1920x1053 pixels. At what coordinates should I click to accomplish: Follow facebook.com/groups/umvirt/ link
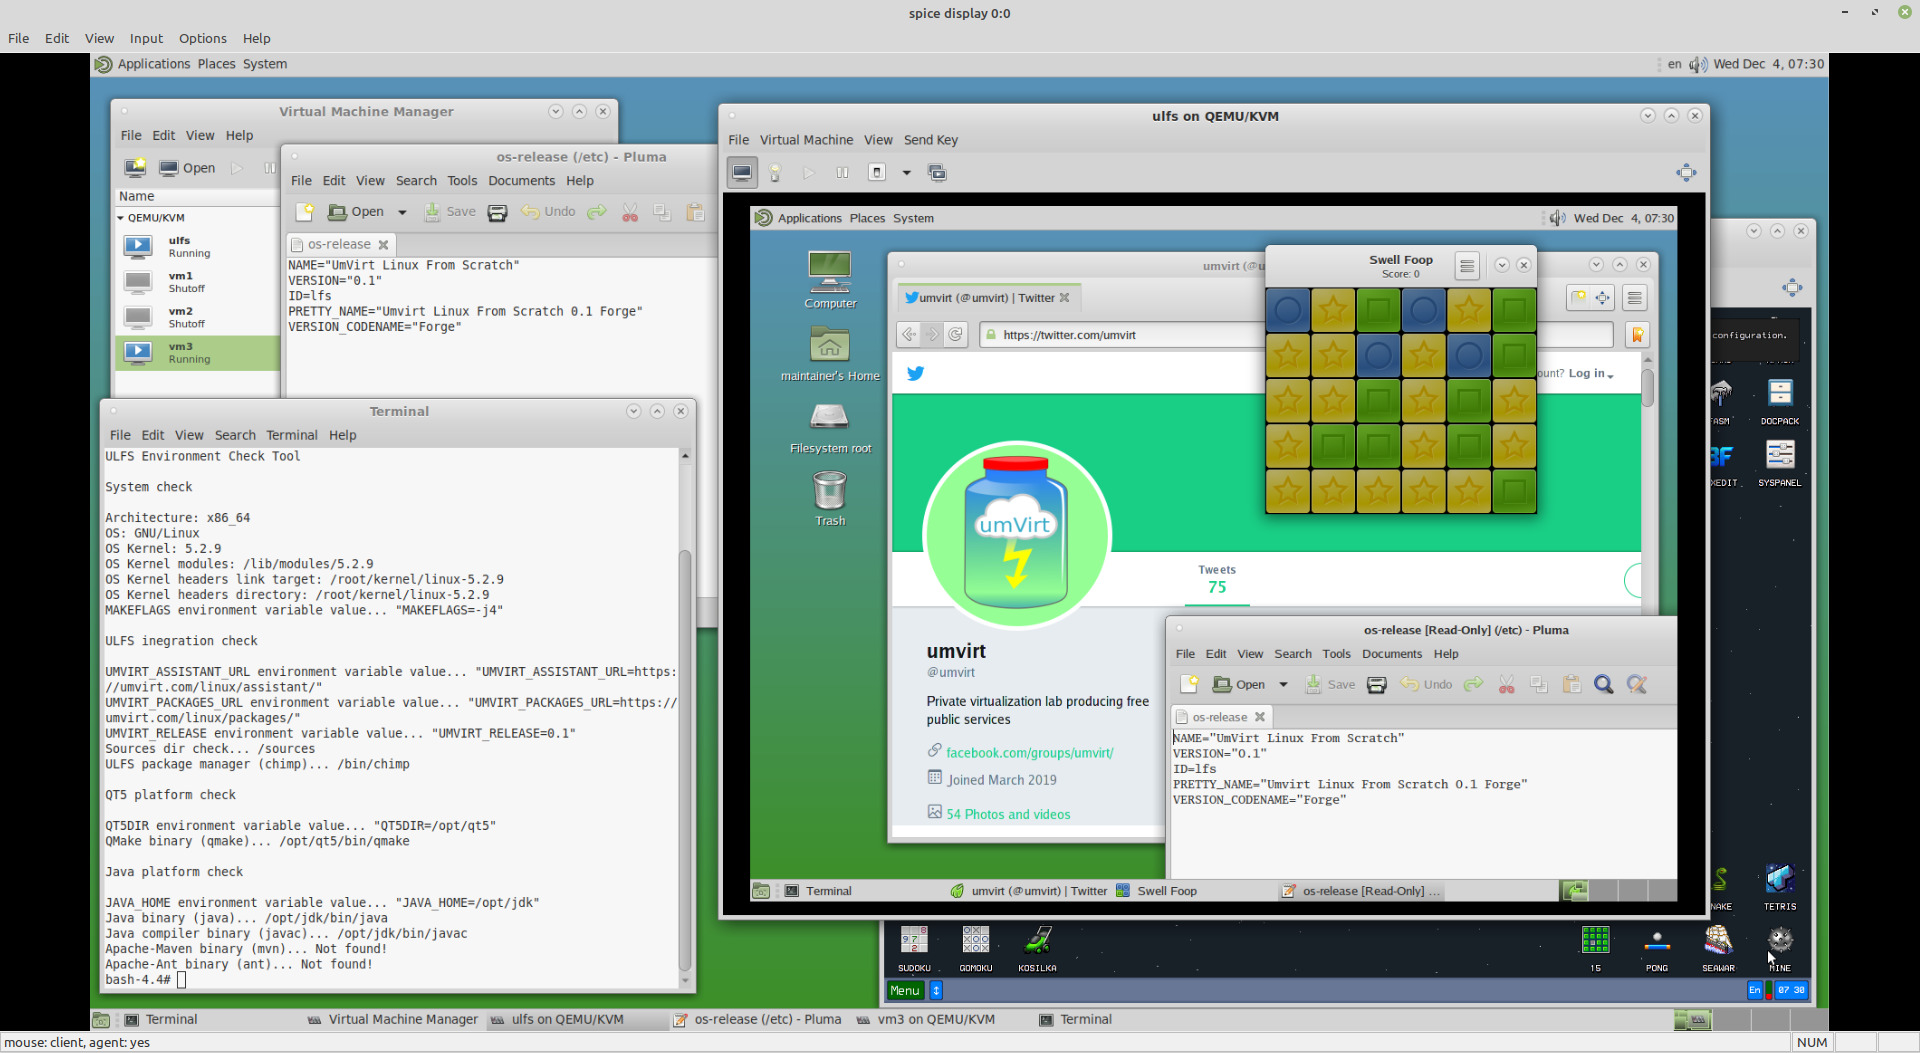coord(1029,753)
